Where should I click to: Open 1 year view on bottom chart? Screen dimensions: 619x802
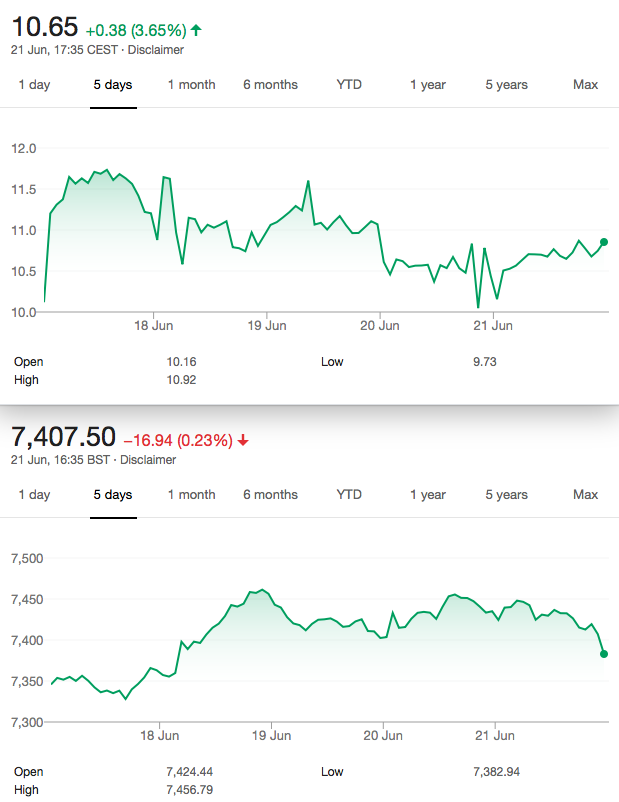point(428,495)
